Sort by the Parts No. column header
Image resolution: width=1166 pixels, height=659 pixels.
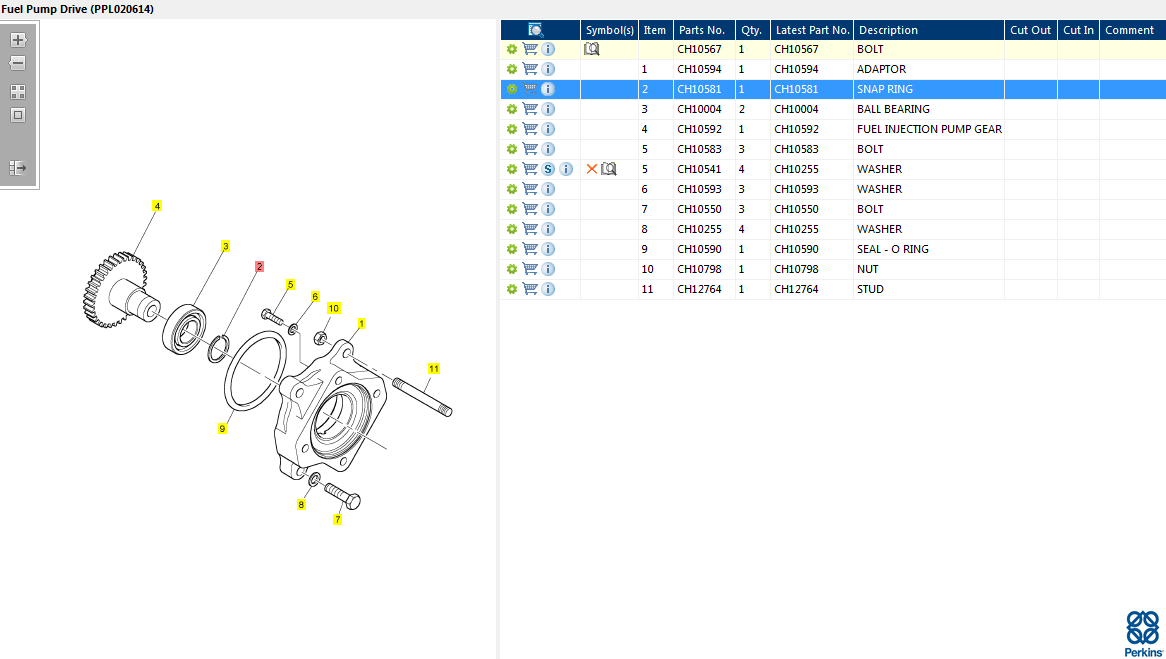point(701,30)
